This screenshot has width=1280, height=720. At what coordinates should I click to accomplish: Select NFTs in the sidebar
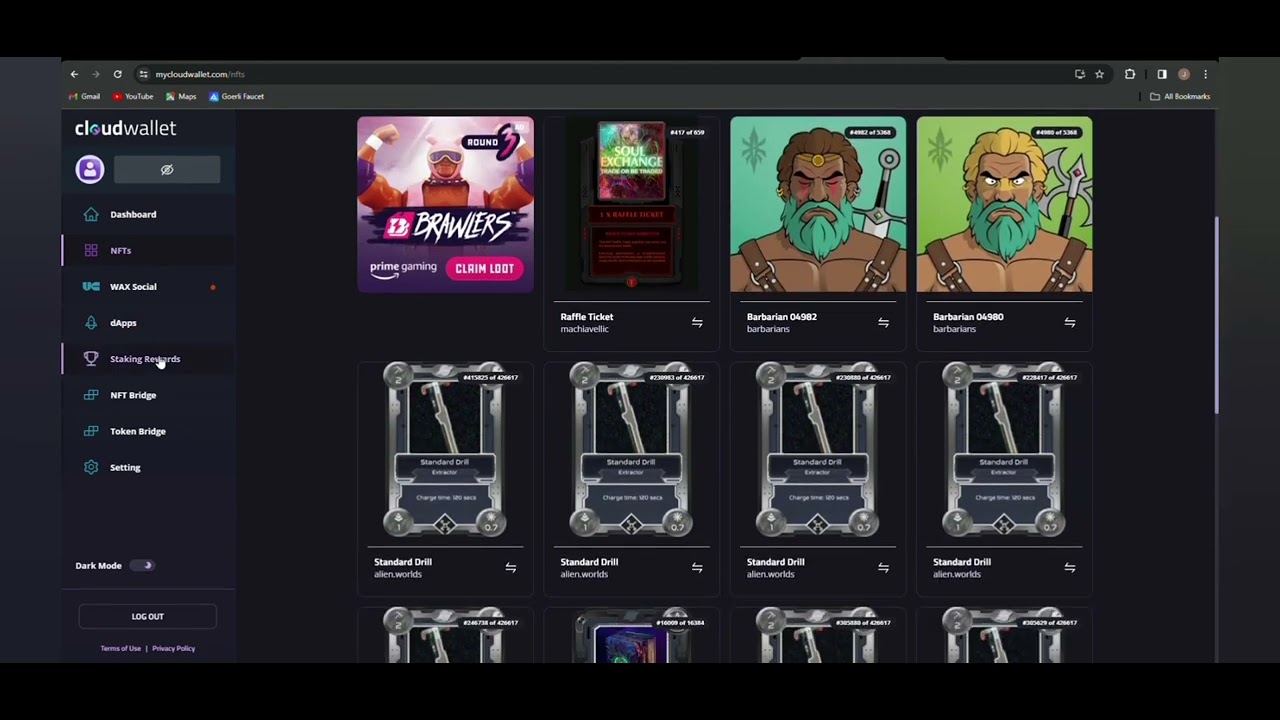coord(120,251)
